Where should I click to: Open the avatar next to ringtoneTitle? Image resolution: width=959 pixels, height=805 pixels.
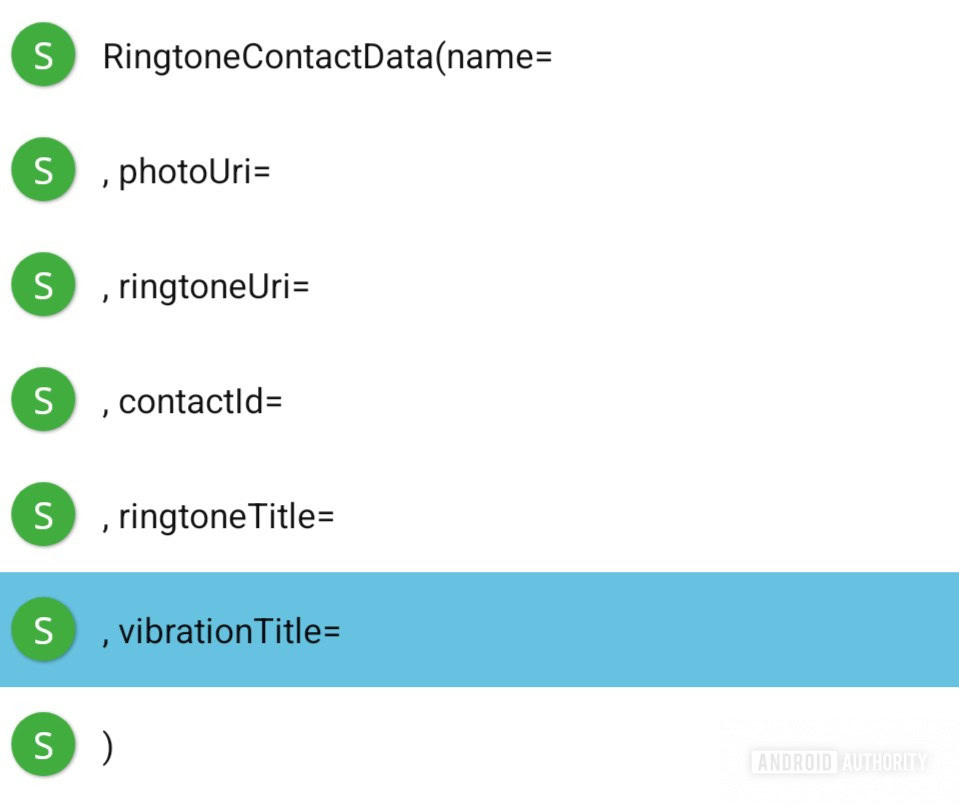[x=43, y=516]
